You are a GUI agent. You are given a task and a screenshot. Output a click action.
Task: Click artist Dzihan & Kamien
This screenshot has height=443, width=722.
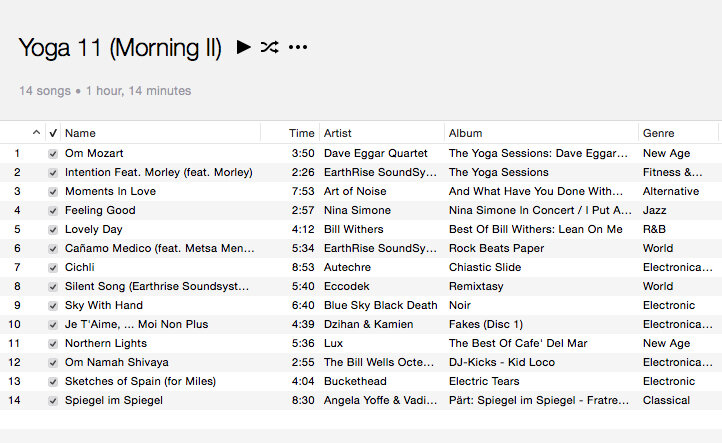tap(368, 324)
